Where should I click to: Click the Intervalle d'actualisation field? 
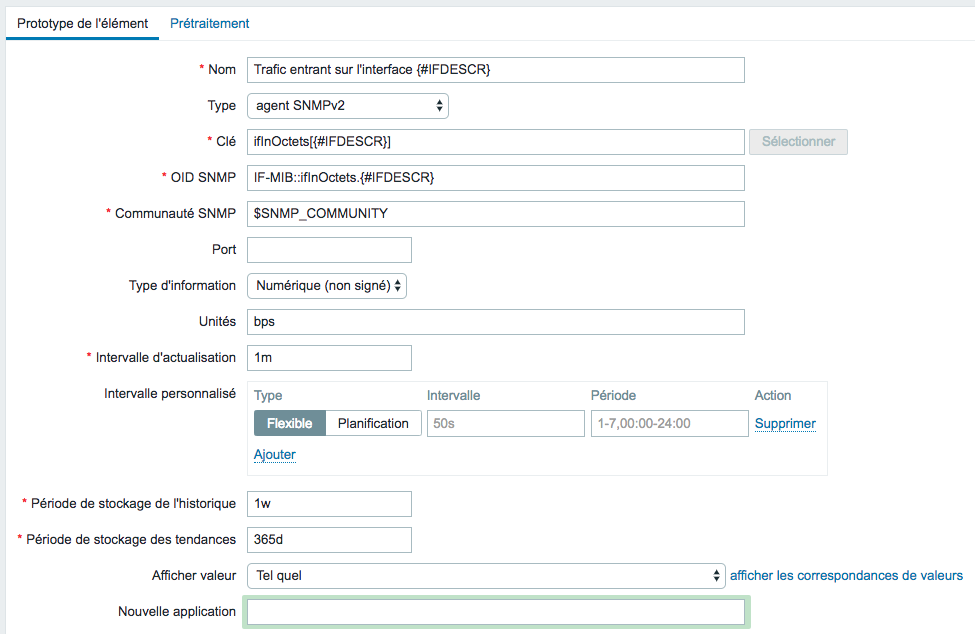330,358
